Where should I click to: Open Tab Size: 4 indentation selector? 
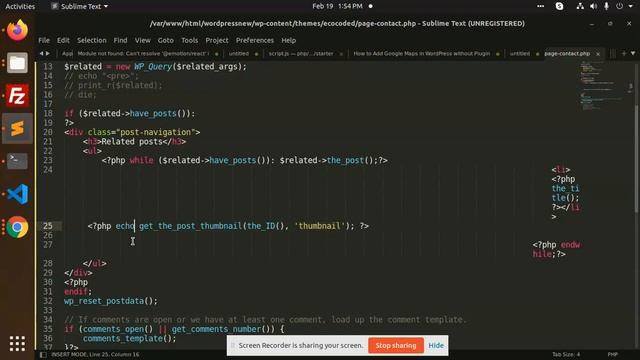[x=566, y=354]
